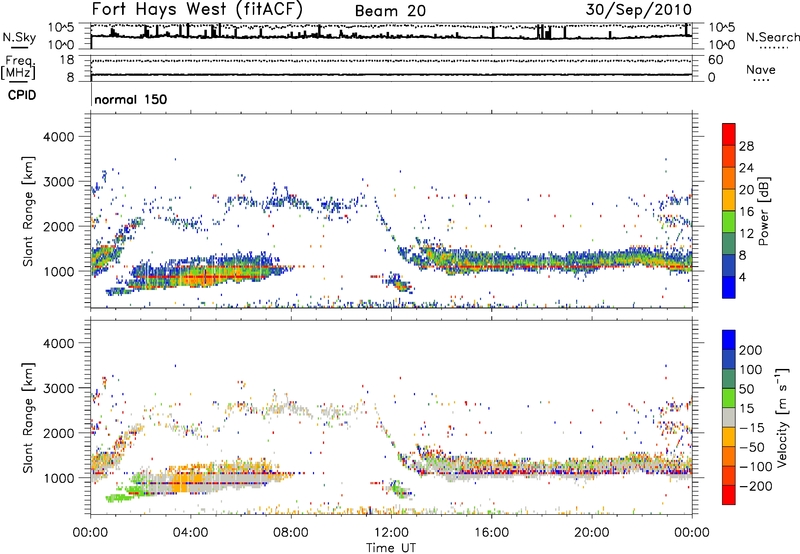Click the 'Slant Range [km]' label of velocity plot

(x=28, y=418)
